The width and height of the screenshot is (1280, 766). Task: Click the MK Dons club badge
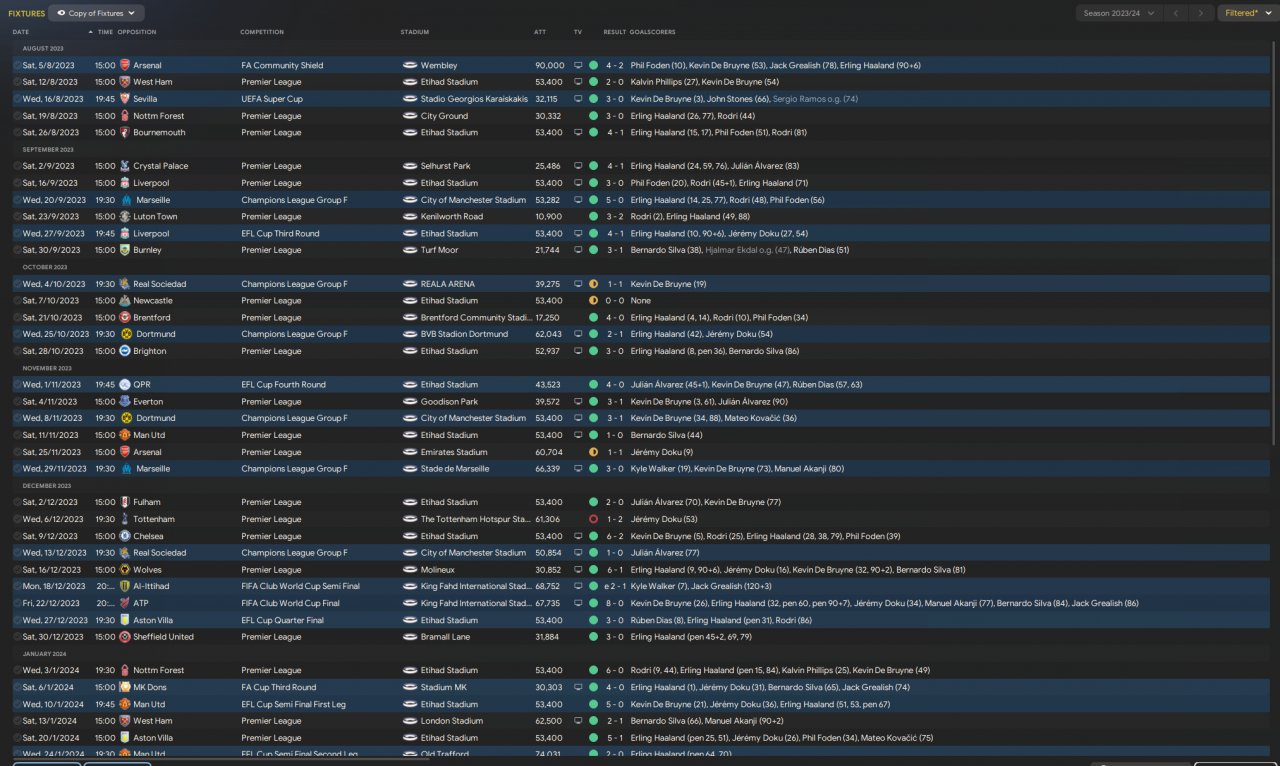(125, 687)
